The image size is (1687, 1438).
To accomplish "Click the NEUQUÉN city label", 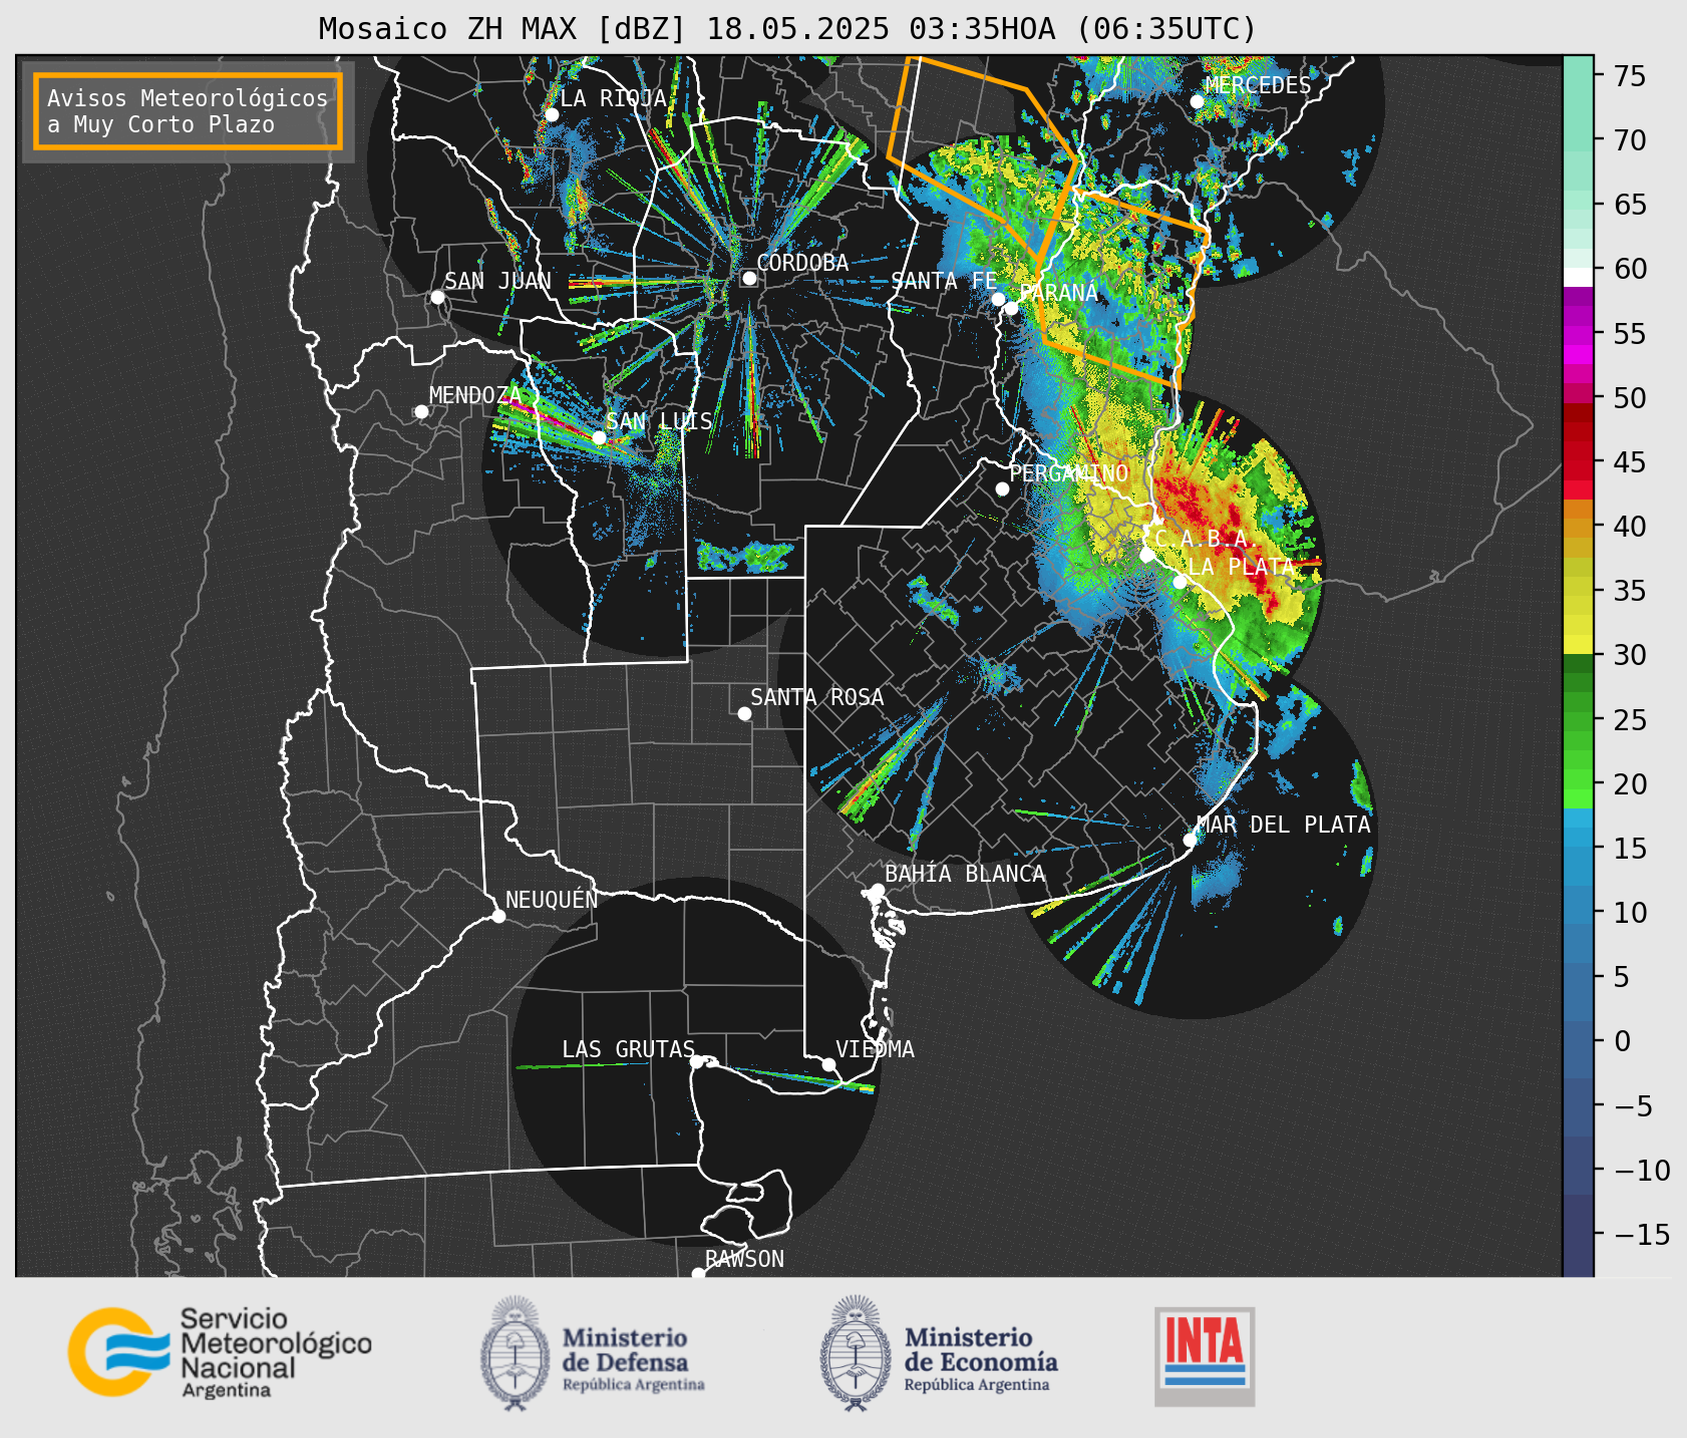I will click(551, 899).
